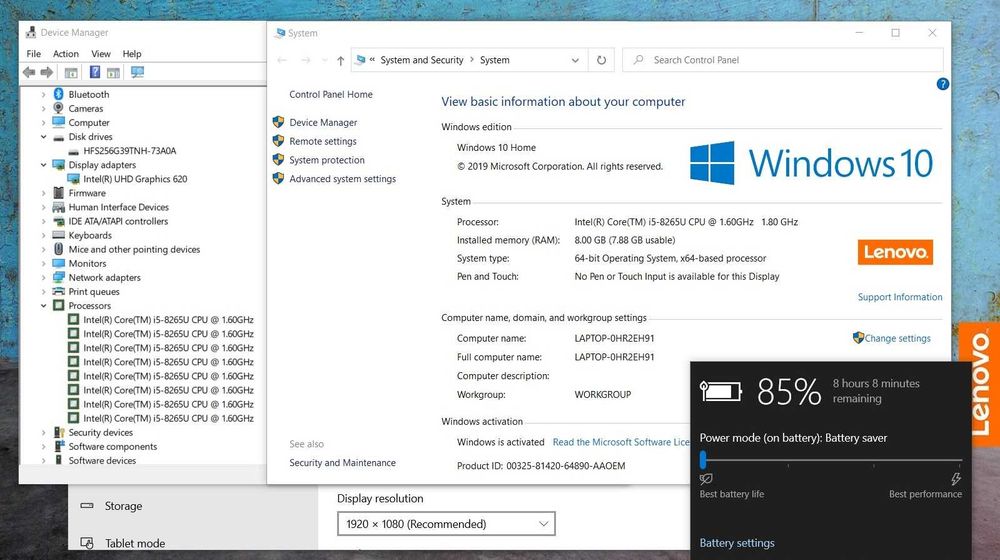1000x560 pixels.
Task: Click the Power mode slider thumb
Action: [x=703, y=459]
